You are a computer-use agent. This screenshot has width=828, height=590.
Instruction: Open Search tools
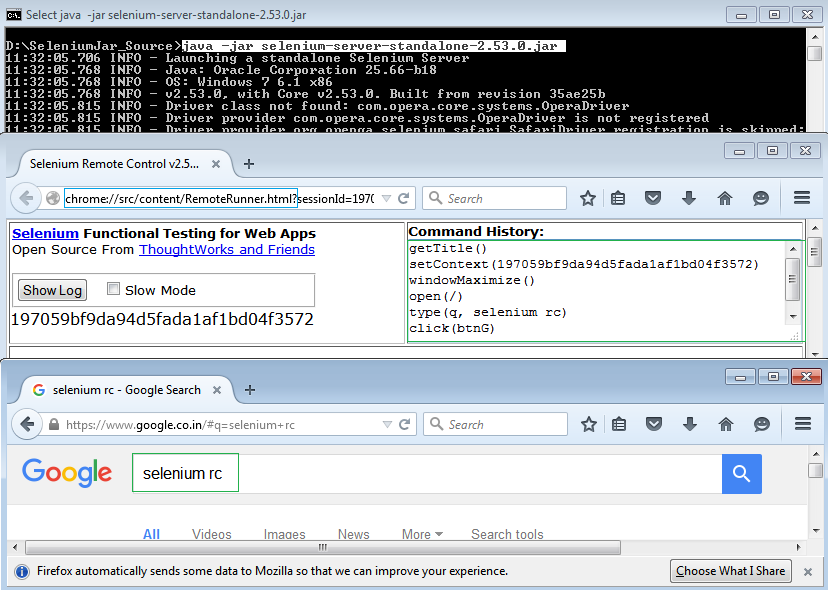point(507,534)
